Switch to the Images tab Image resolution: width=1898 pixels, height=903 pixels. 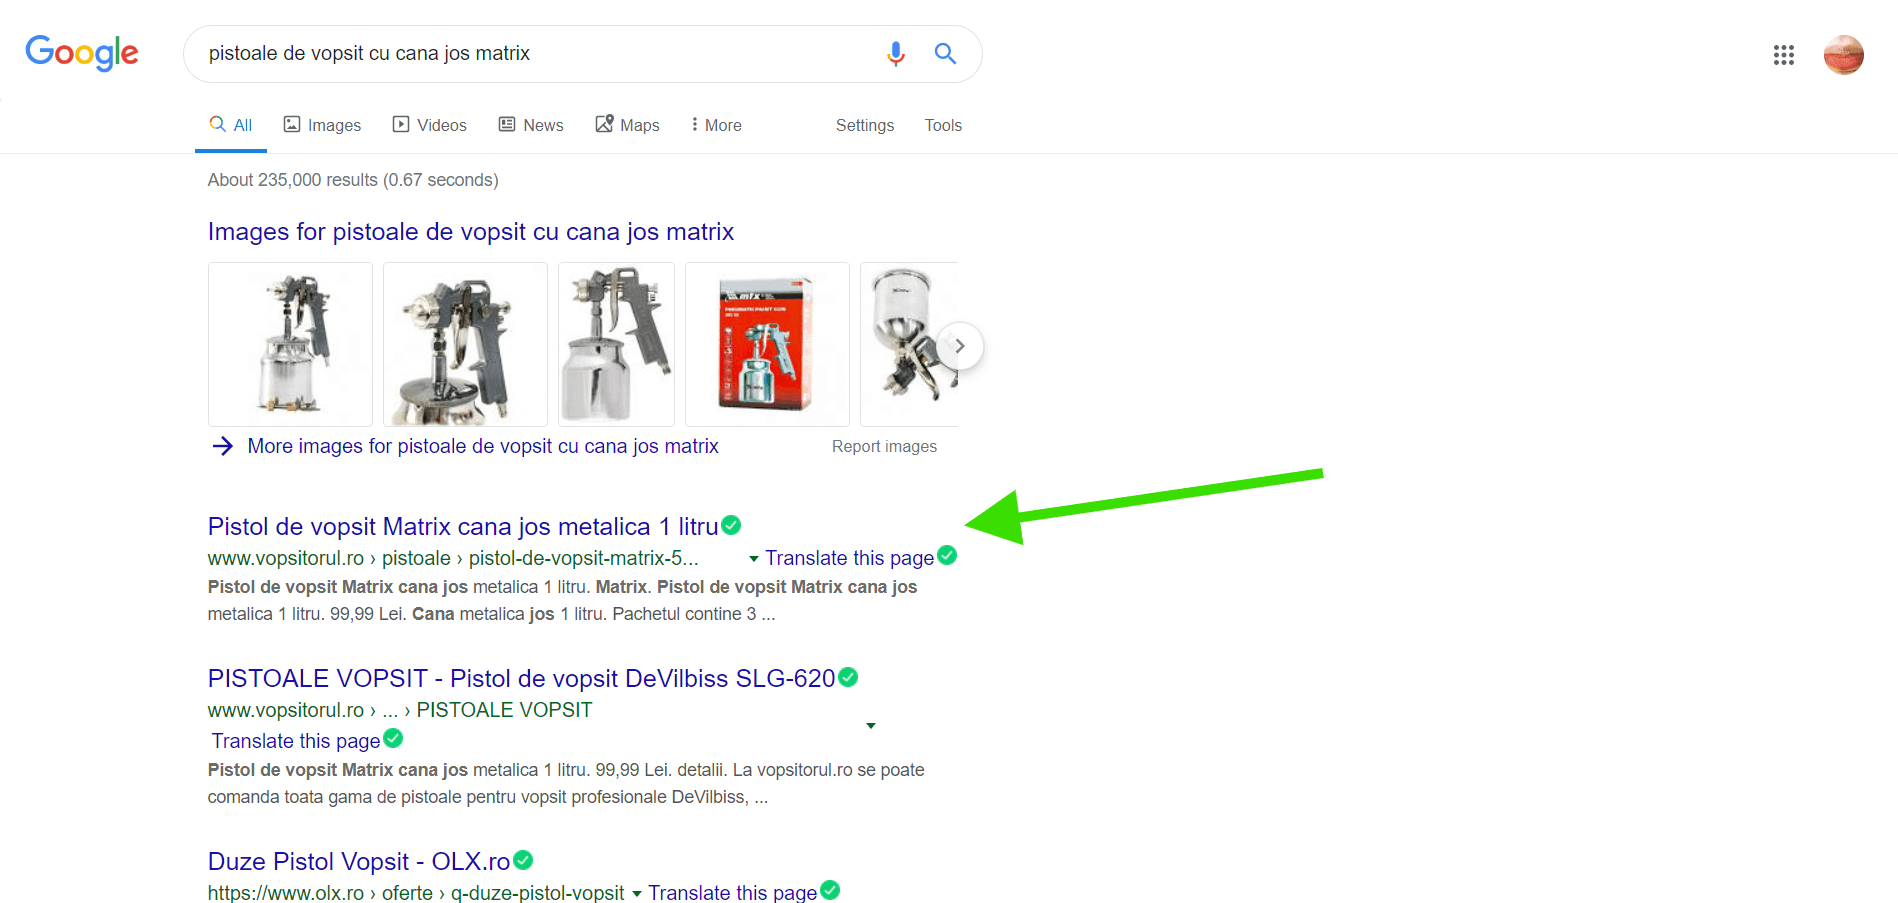(x=322, y=125)
